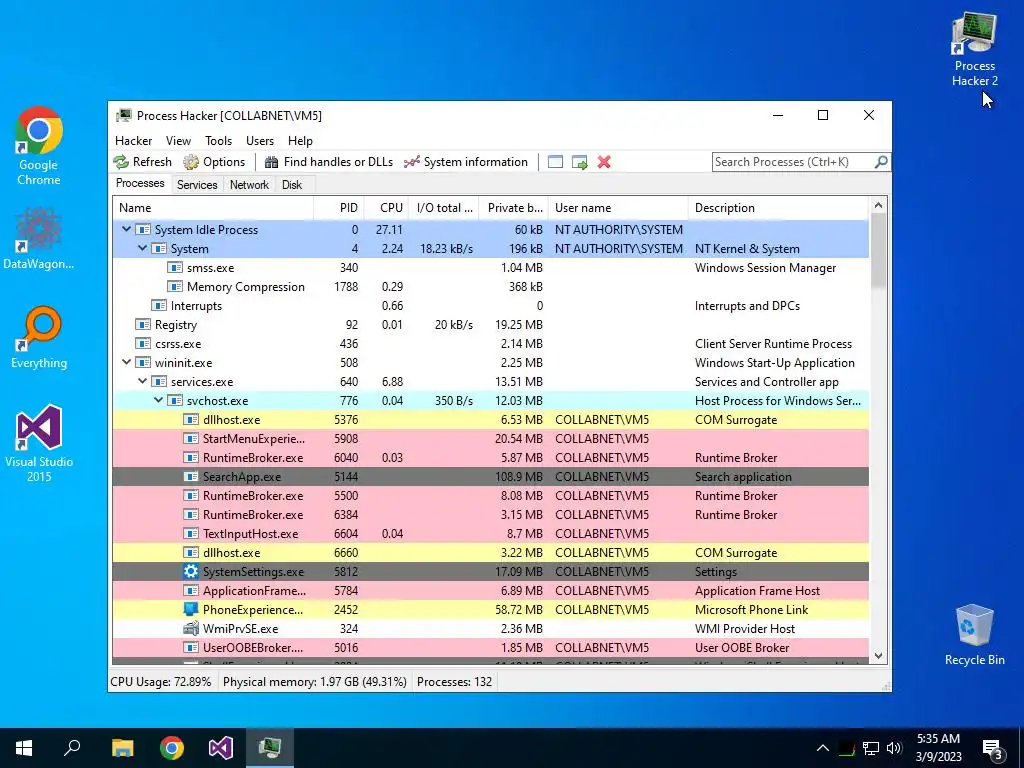Click the Process Hacker taskbar button

click(270, 748)
